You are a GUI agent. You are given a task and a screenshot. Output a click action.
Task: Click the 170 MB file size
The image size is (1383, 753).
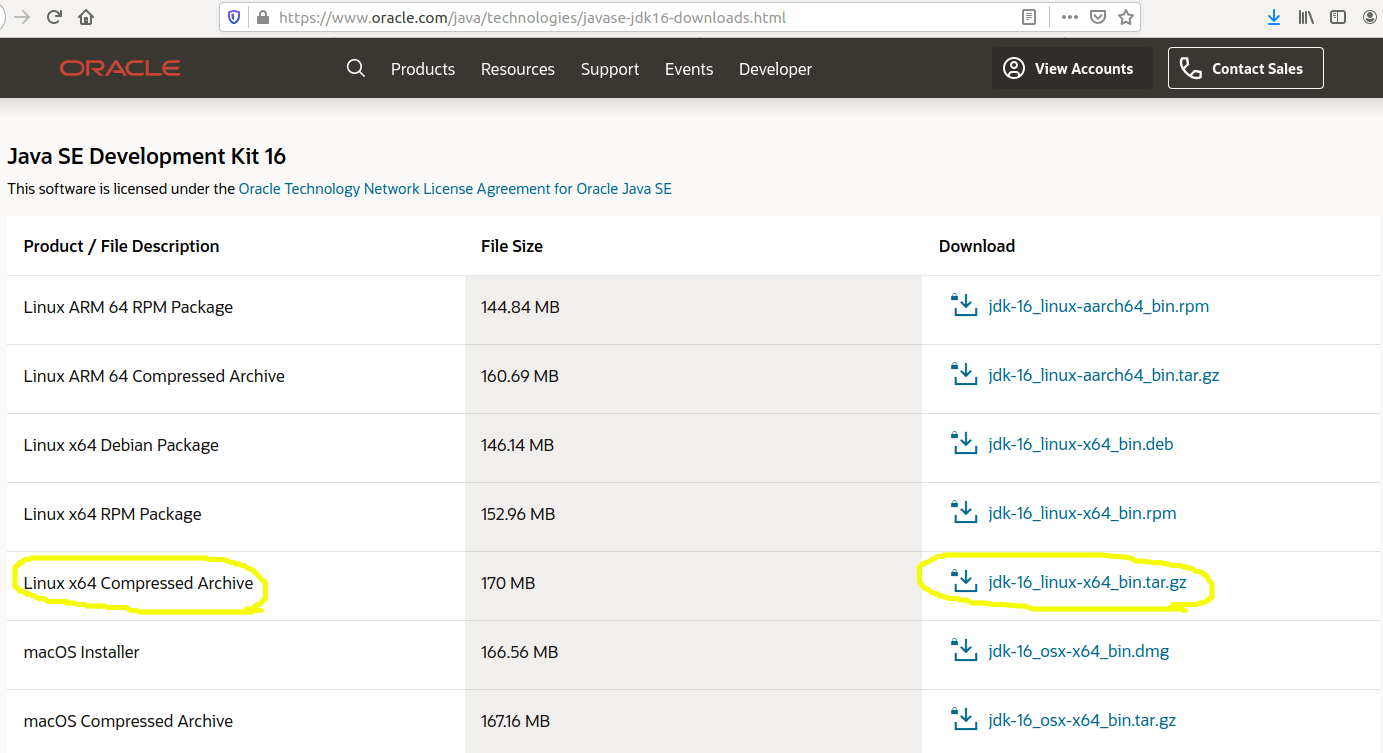coord(508,583)
